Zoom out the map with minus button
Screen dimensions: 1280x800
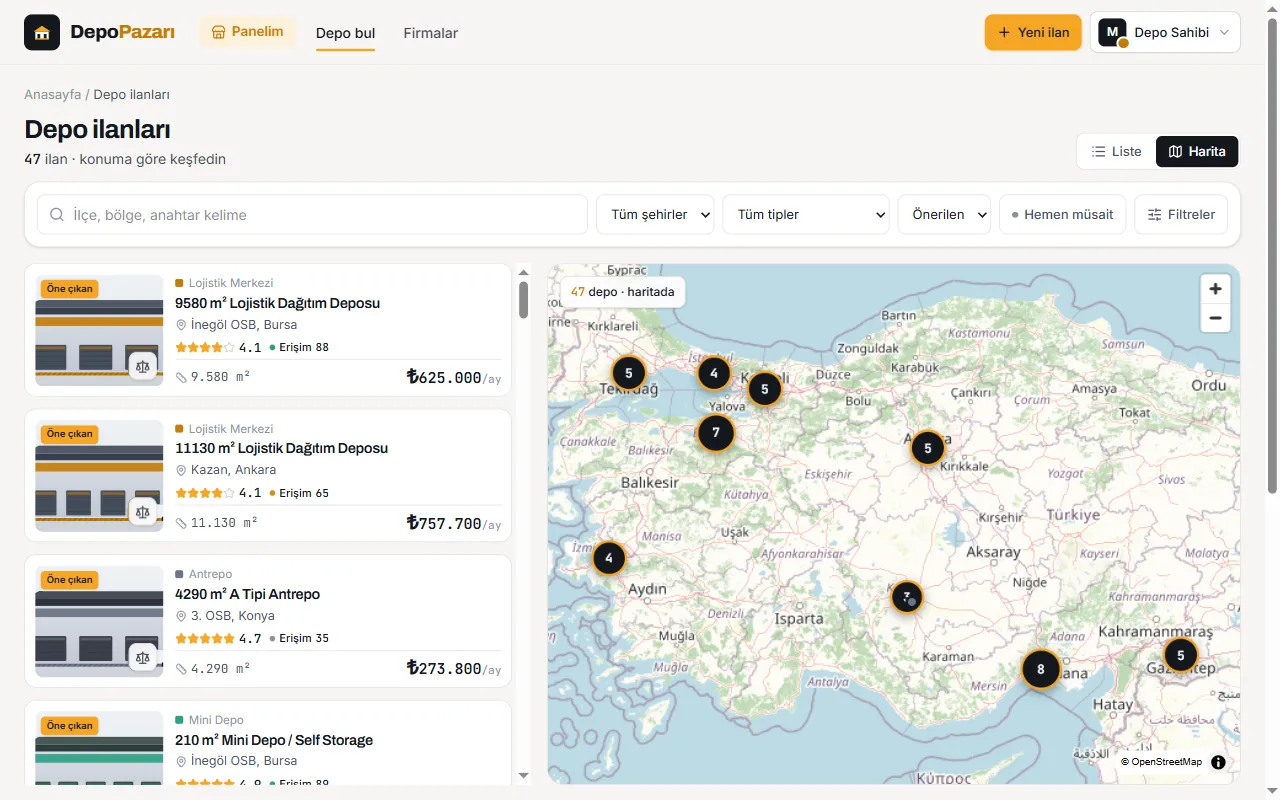coord(1215,318)
